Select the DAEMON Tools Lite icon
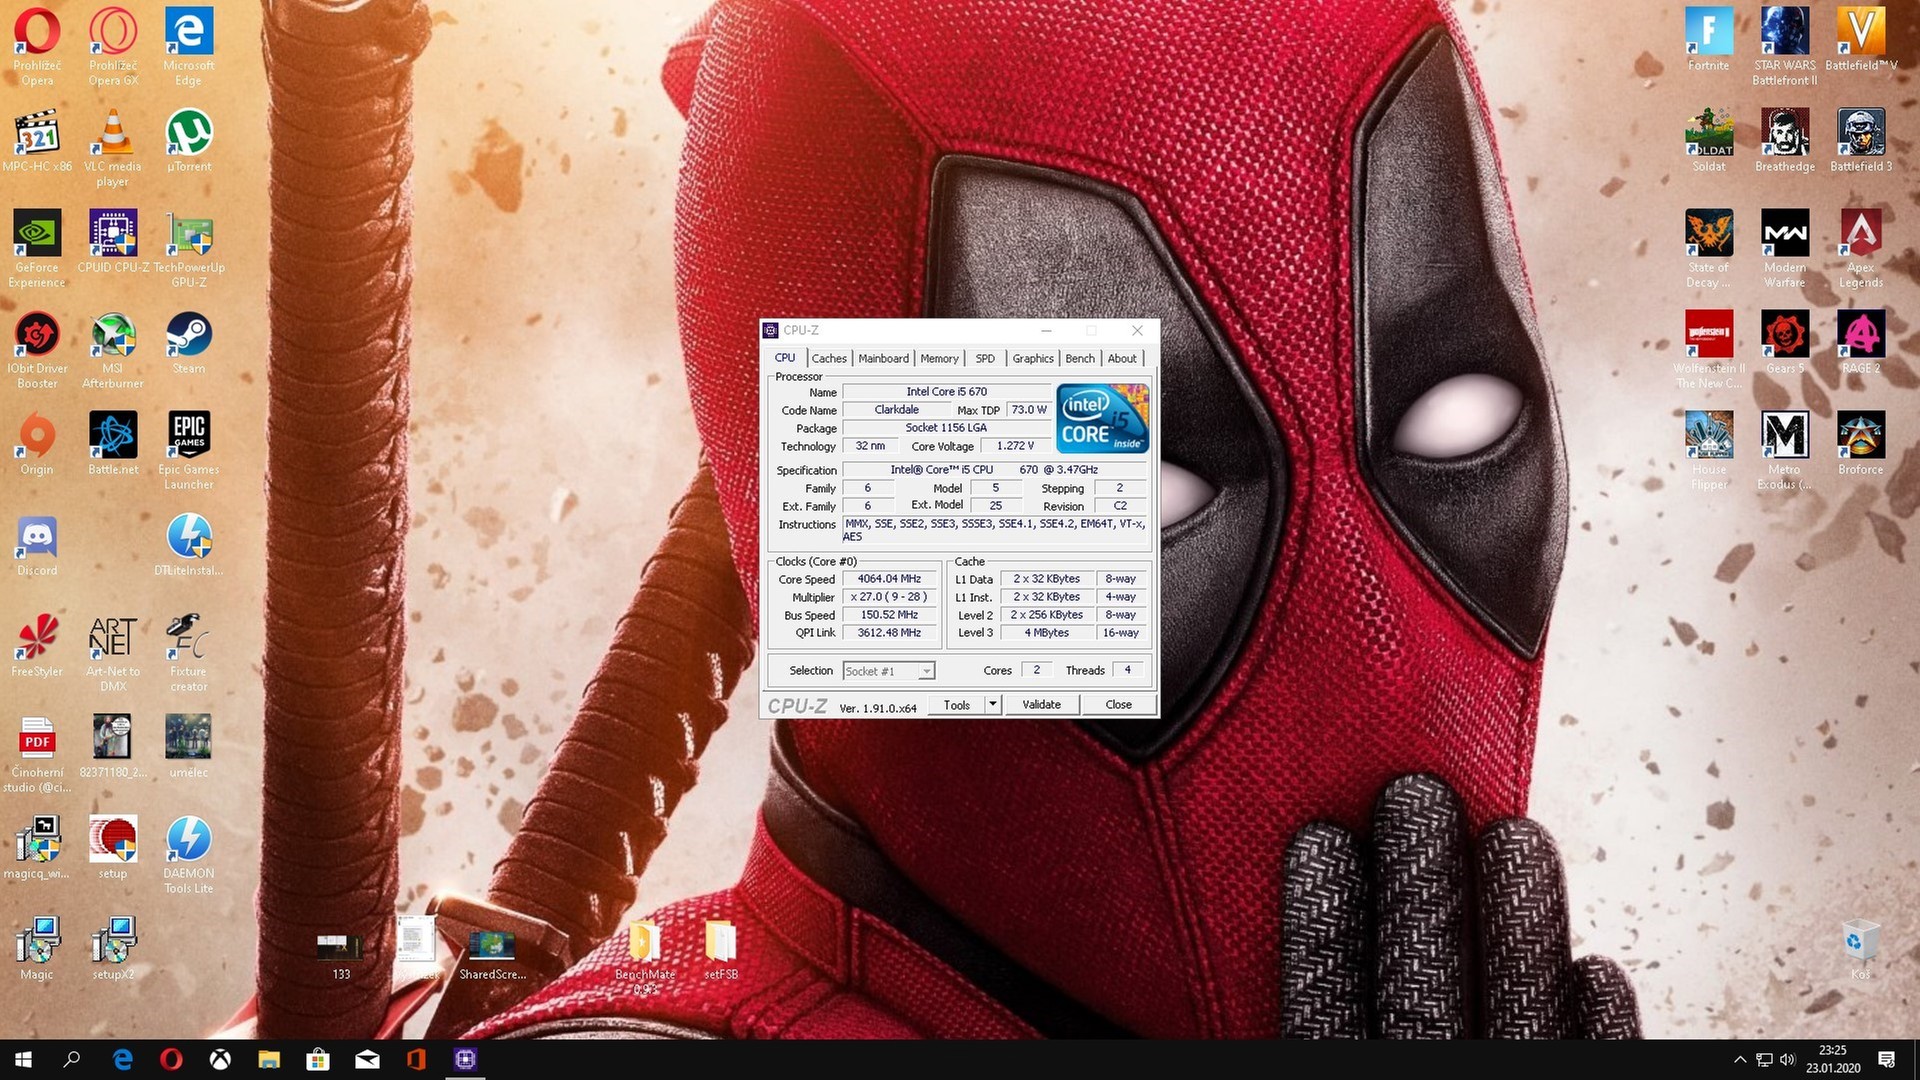 click(189, 855)
